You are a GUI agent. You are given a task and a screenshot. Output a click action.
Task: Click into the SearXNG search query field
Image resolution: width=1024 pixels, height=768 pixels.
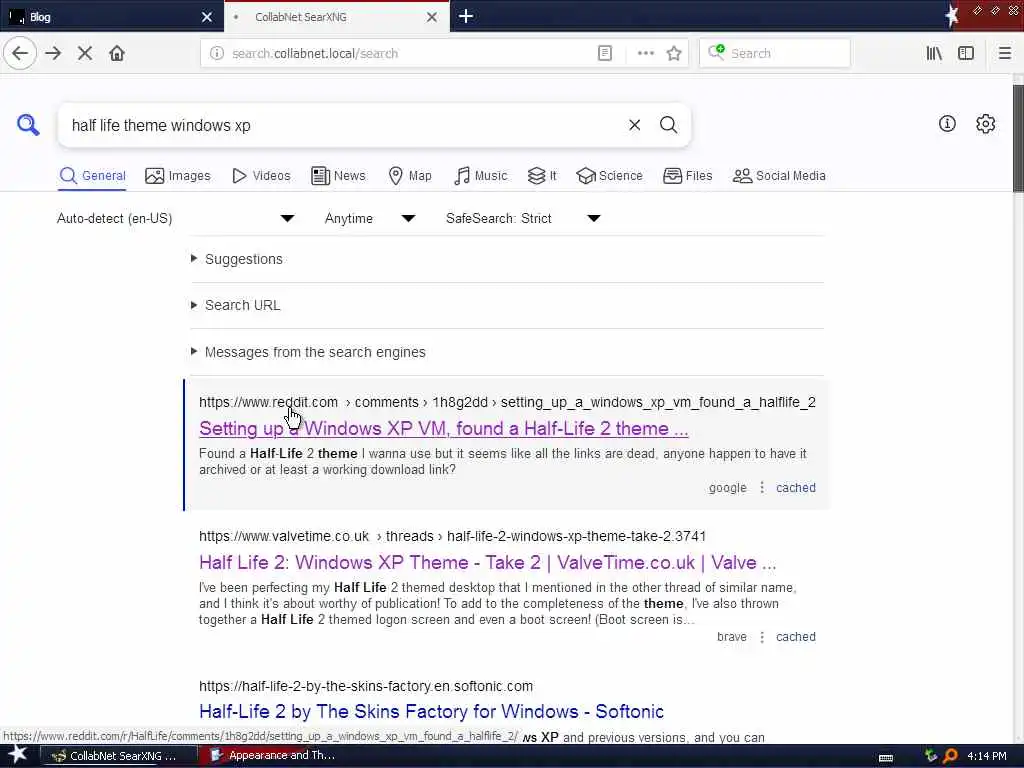point(340,125)
